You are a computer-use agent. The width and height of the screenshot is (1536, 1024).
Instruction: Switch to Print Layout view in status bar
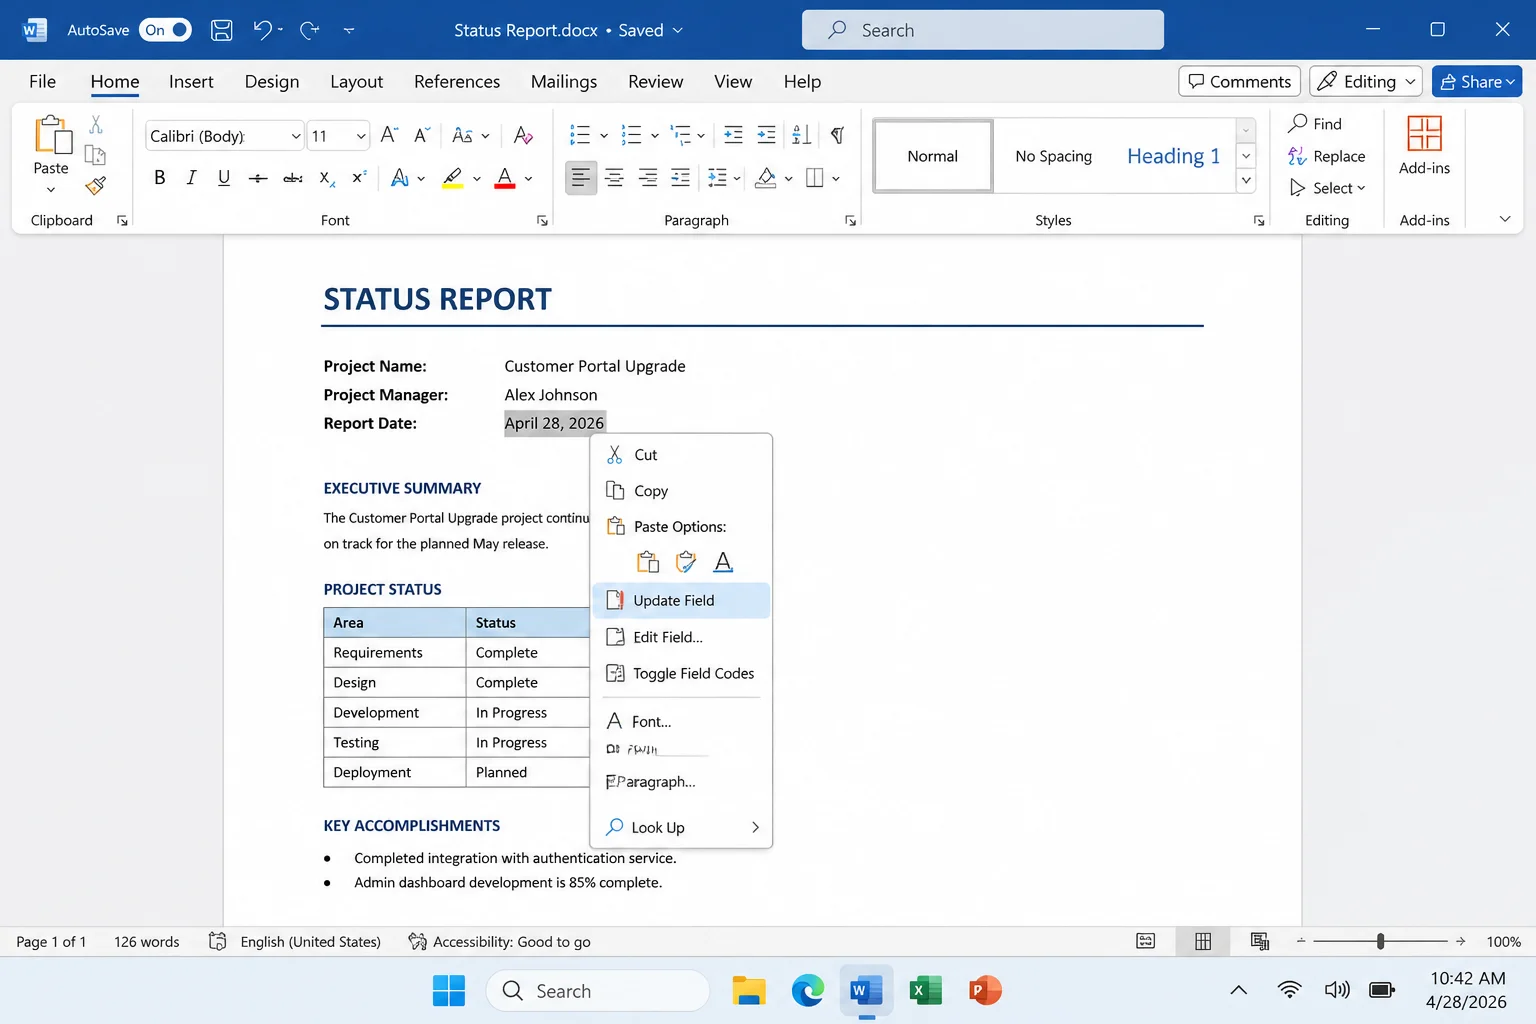point(1203,941)
